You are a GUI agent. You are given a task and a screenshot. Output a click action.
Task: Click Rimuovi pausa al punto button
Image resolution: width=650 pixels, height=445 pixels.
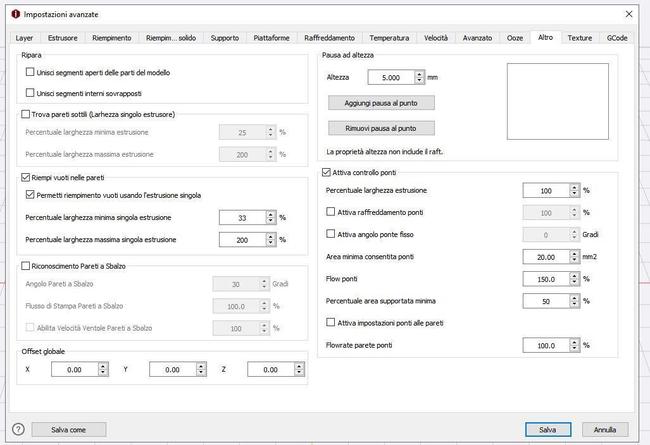[381, 128]
